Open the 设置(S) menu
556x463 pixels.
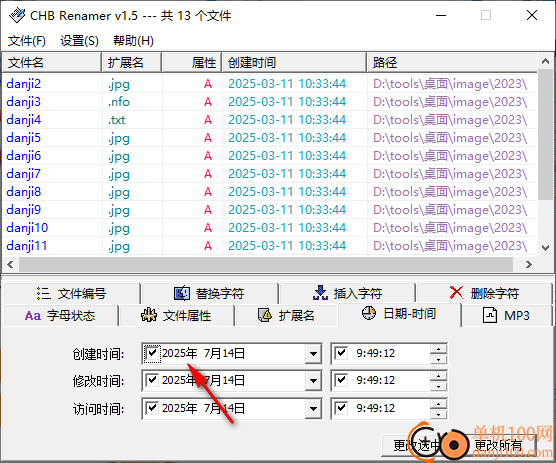click(x=79, y=41)
